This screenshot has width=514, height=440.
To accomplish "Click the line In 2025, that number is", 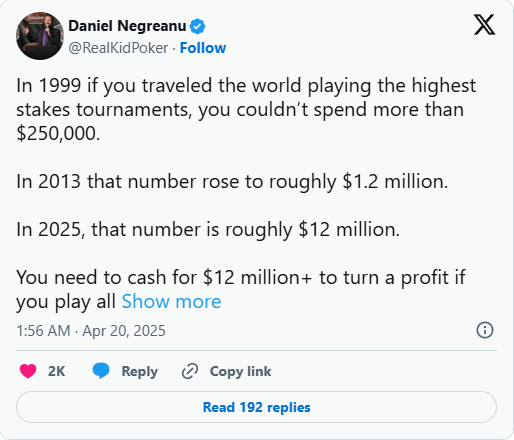I will tap(208, 230).
